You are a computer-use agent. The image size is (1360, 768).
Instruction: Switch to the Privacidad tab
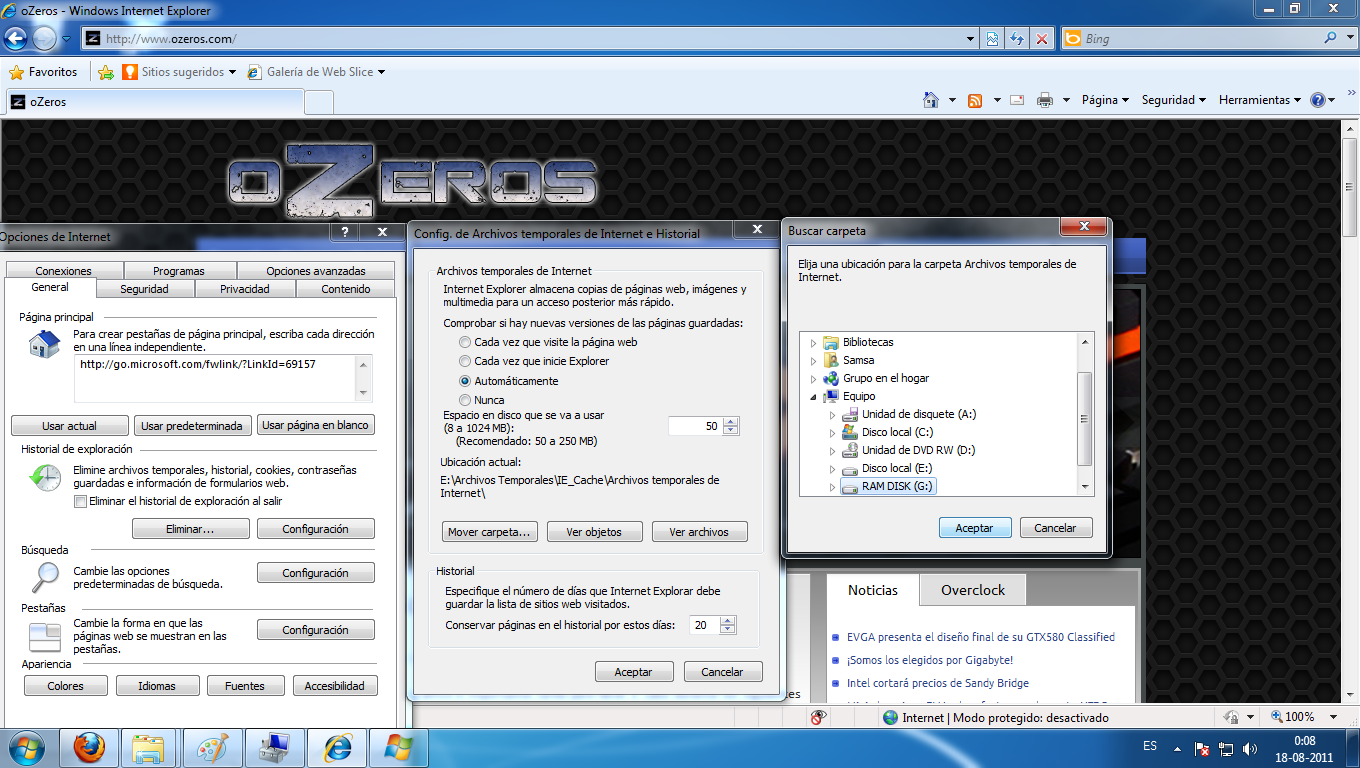point(245,289)
